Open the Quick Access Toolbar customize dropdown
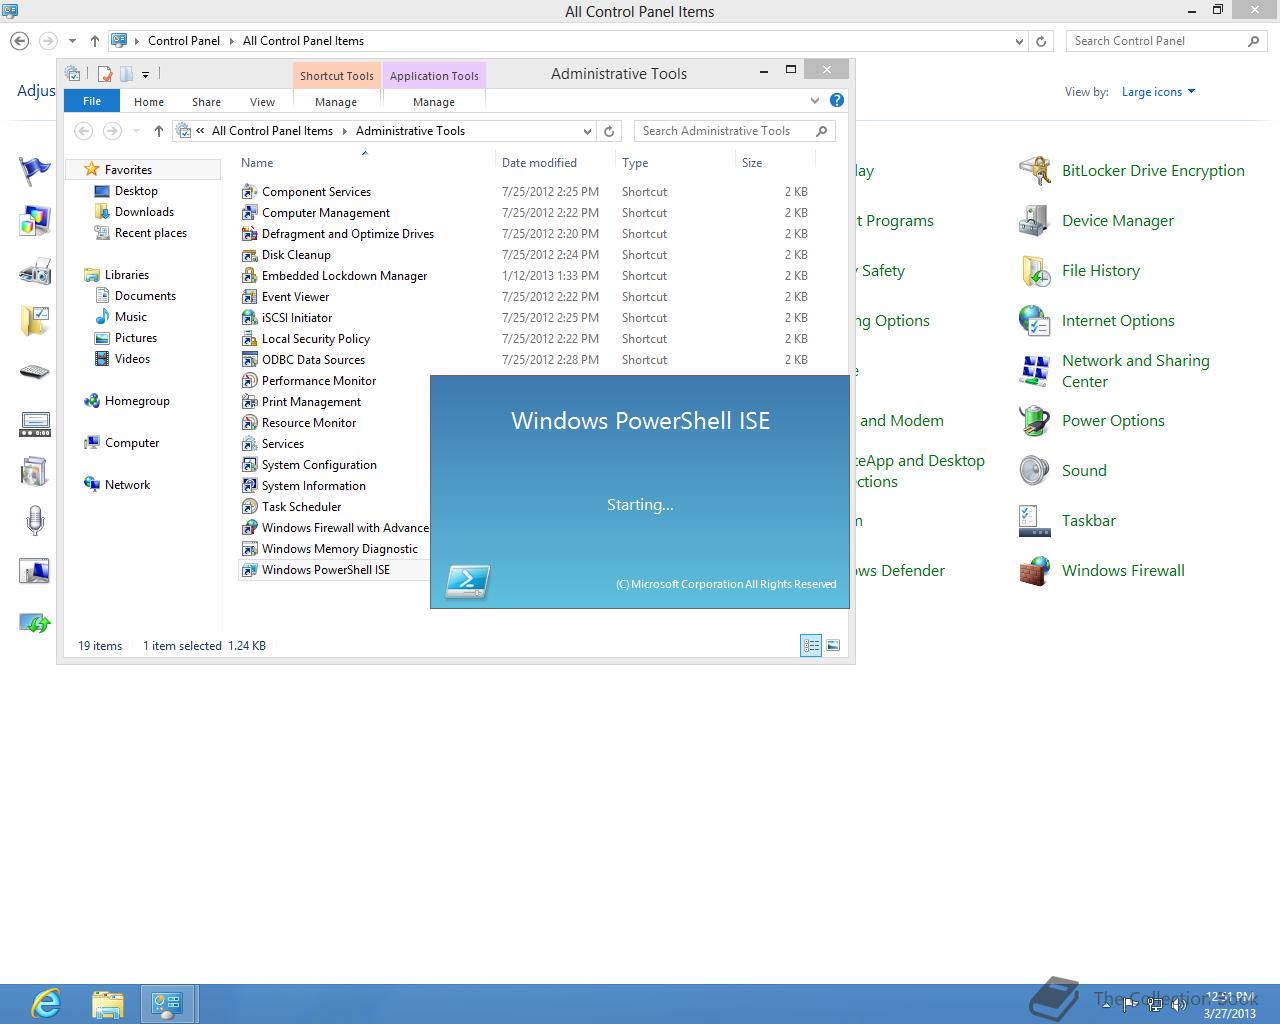Image resolution: width=1280 pixels, height=1024 pixels. (x=146, y=74)
